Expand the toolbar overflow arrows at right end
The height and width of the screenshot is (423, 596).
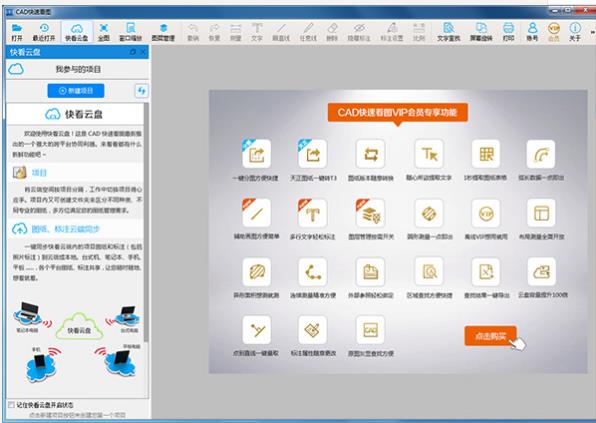(592, 33)
